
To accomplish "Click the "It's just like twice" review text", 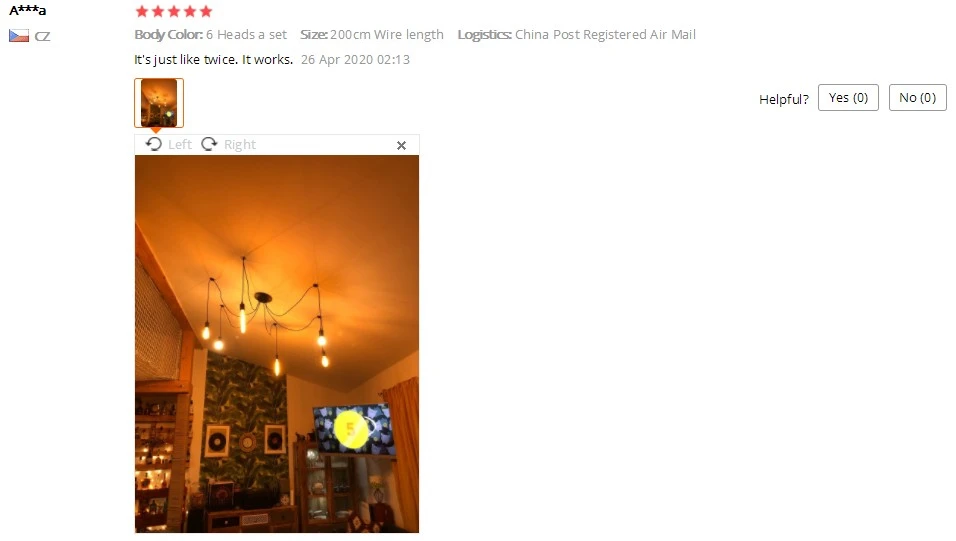I will [185, 59].
